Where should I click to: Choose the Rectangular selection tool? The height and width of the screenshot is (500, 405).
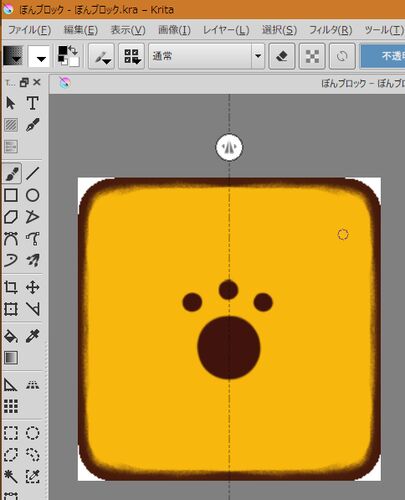coord(11,433)
